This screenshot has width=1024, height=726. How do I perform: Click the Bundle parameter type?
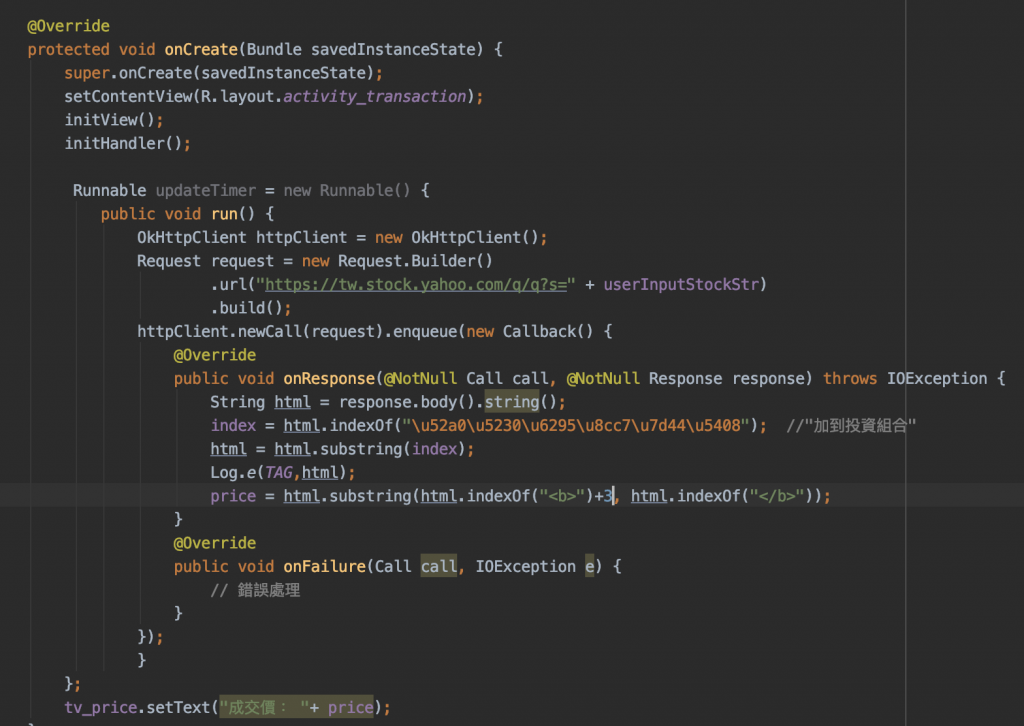click(x=274, y=50)
